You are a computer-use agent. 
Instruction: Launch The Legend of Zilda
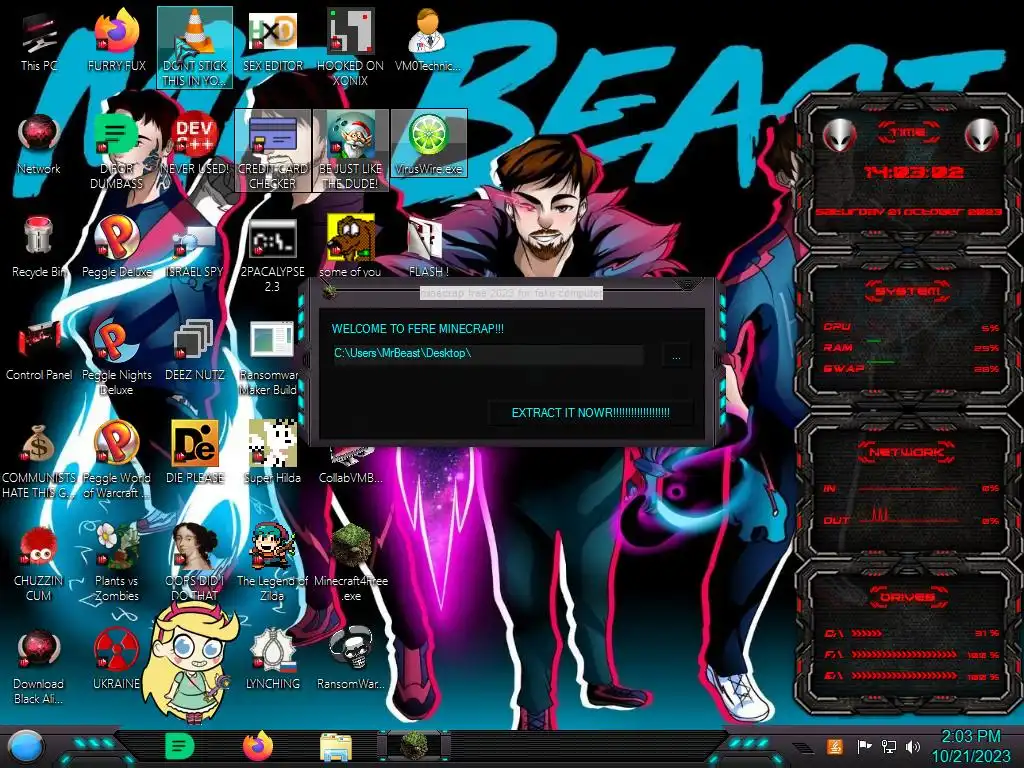coord(272,563)
